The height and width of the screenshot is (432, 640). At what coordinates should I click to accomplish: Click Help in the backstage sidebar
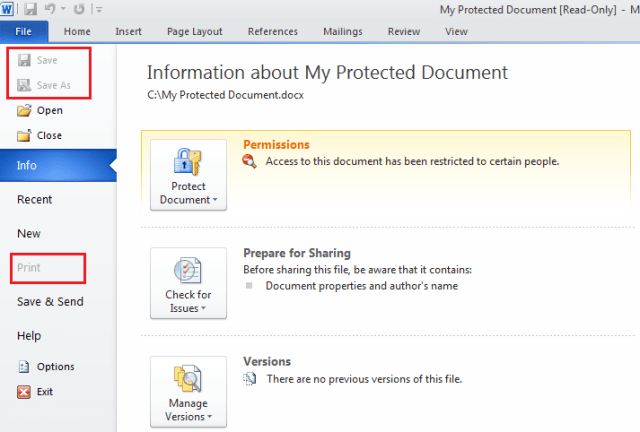pos(29,335)
